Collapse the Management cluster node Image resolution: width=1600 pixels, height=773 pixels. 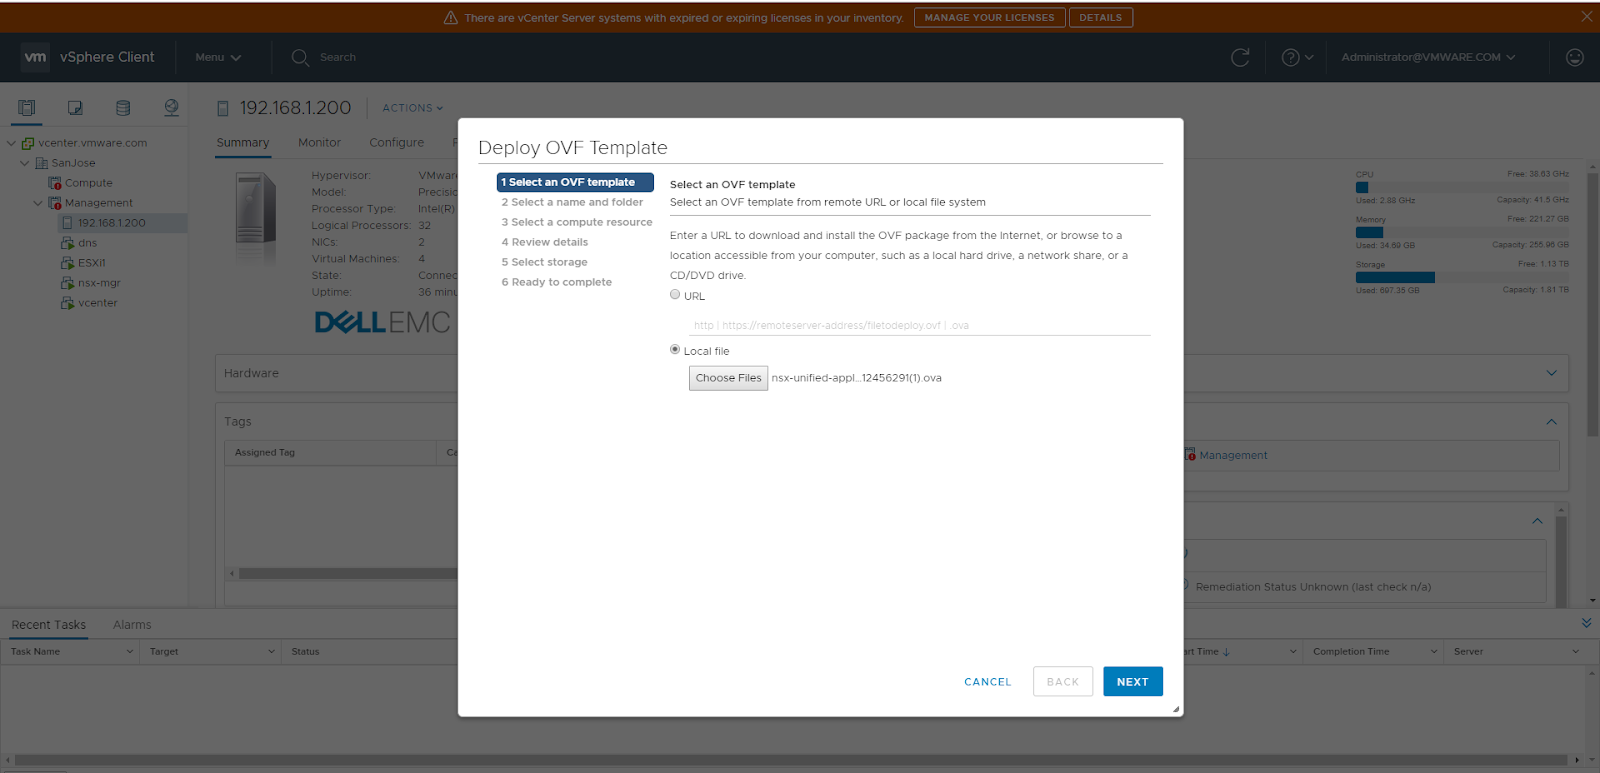[x=38, y=203]
